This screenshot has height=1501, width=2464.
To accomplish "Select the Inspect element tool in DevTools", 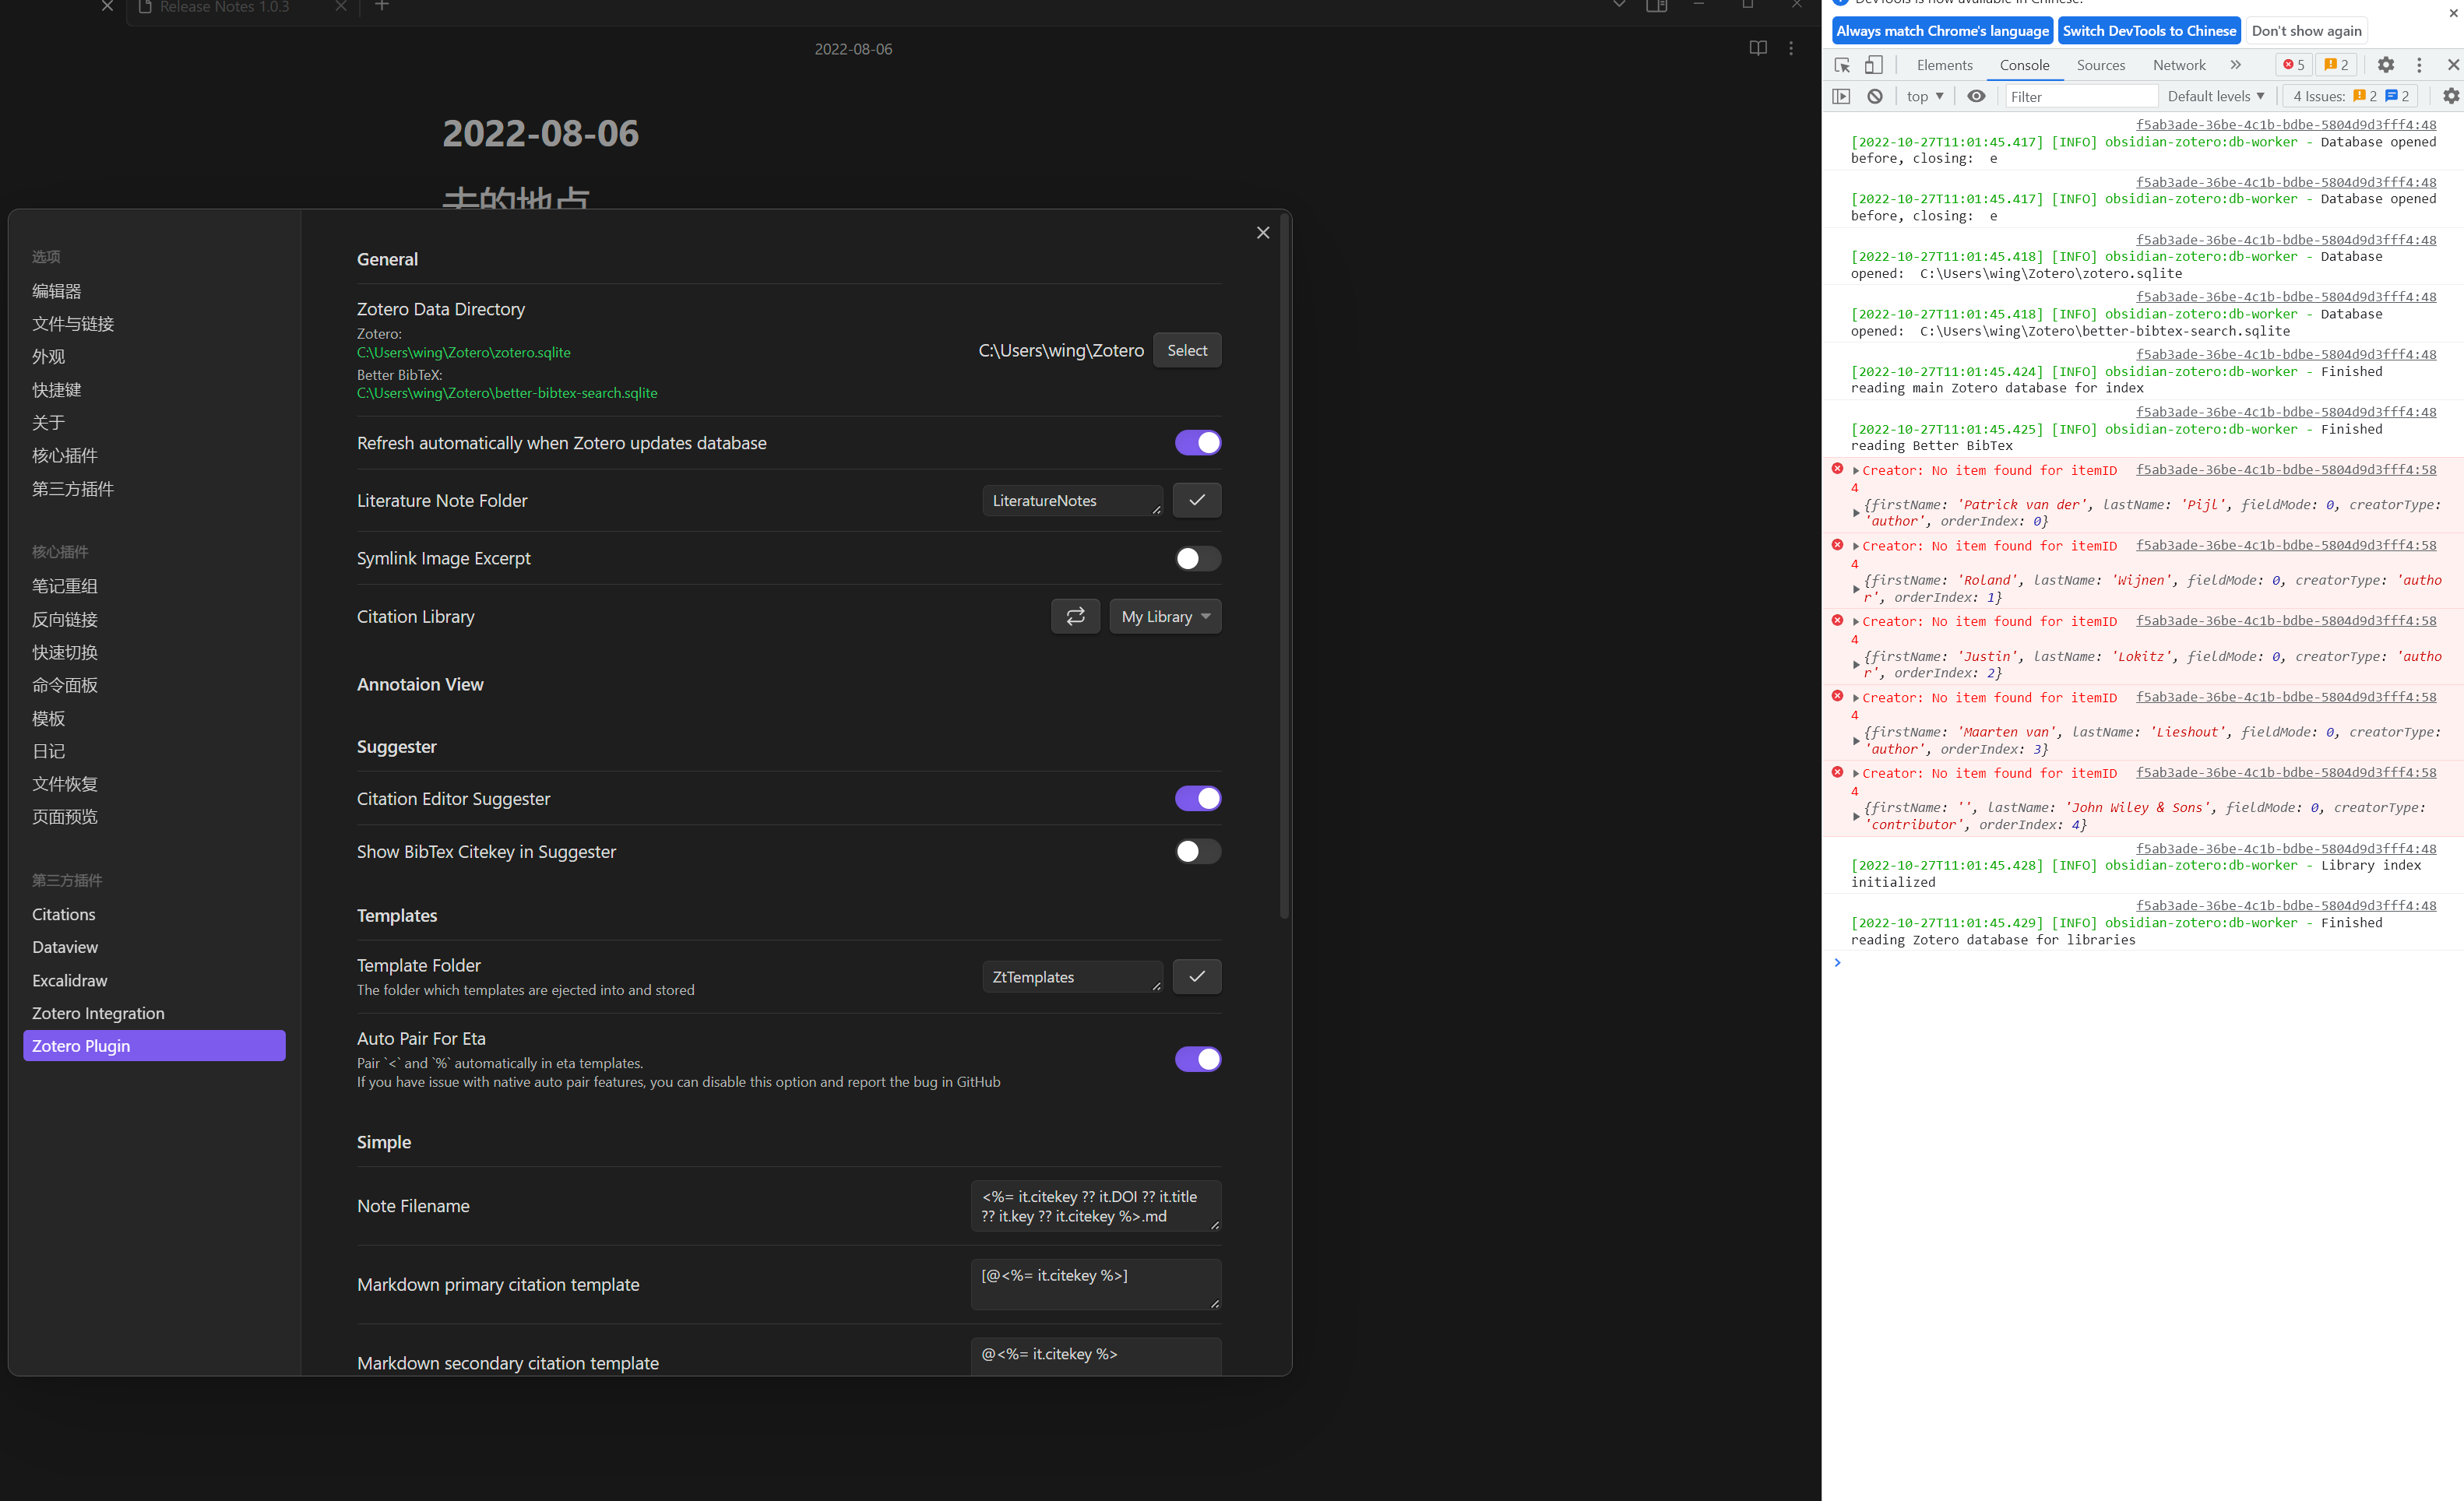I will click(1841, 64).
